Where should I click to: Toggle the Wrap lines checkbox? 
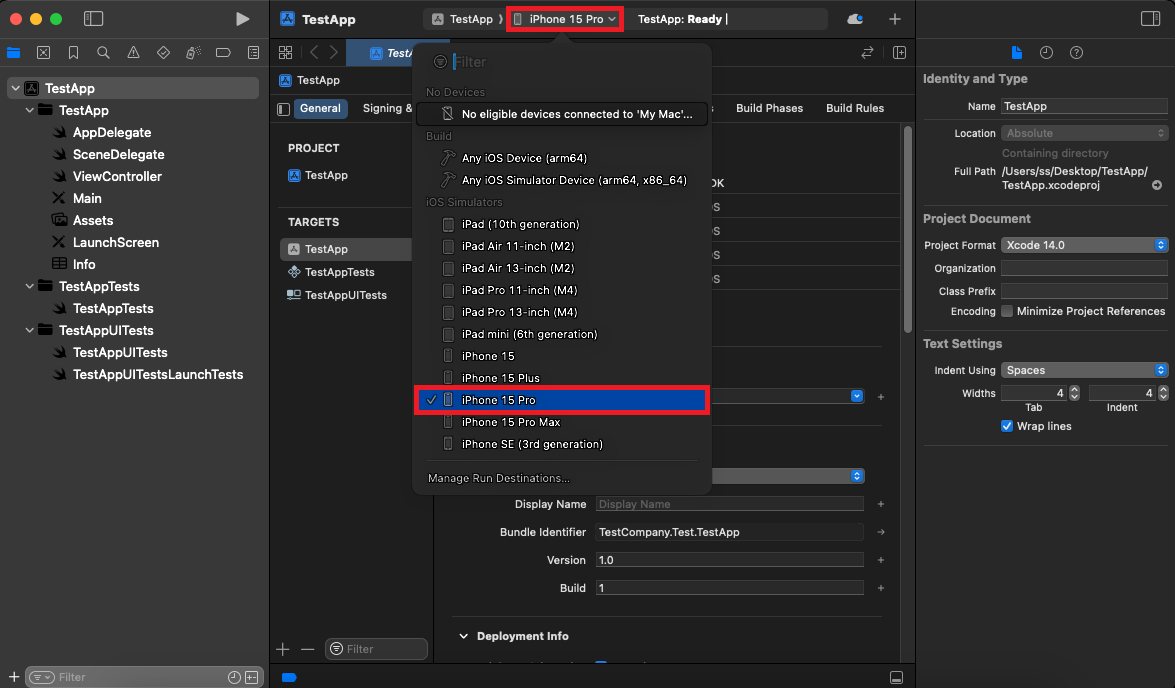point(1007,426)
